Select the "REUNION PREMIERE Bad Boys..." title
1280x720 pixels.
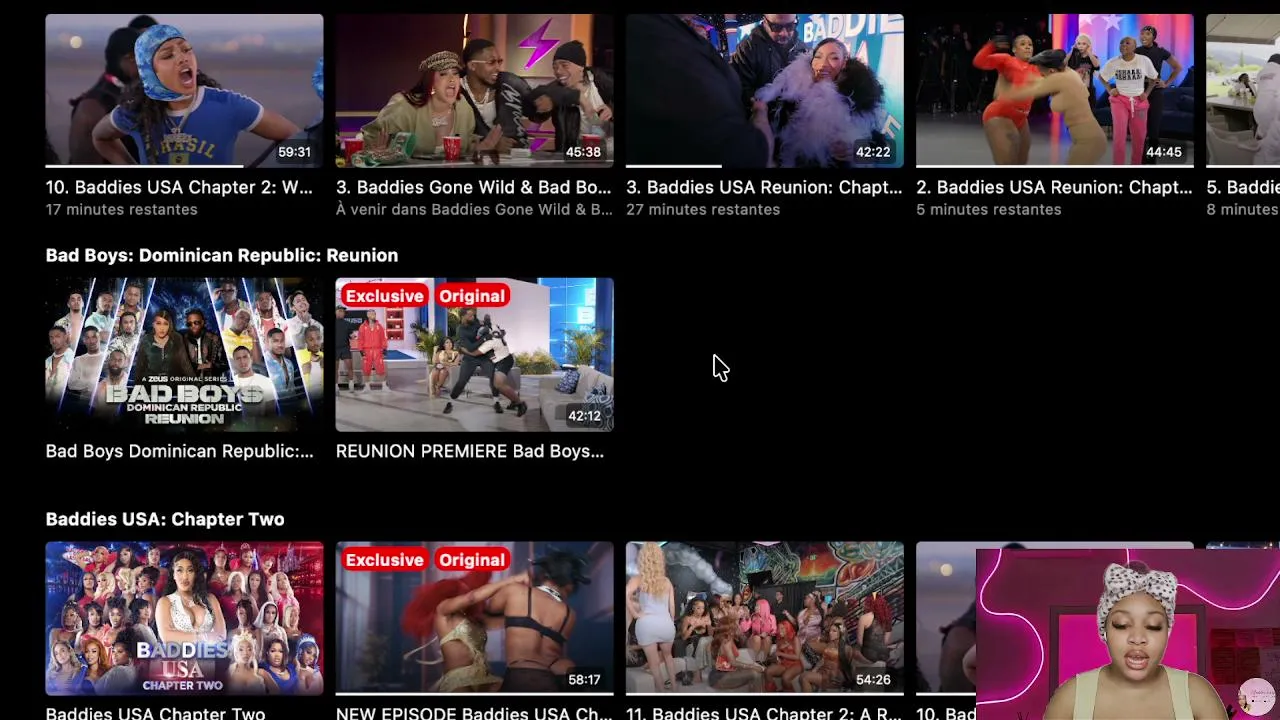(x=470, y=451)
